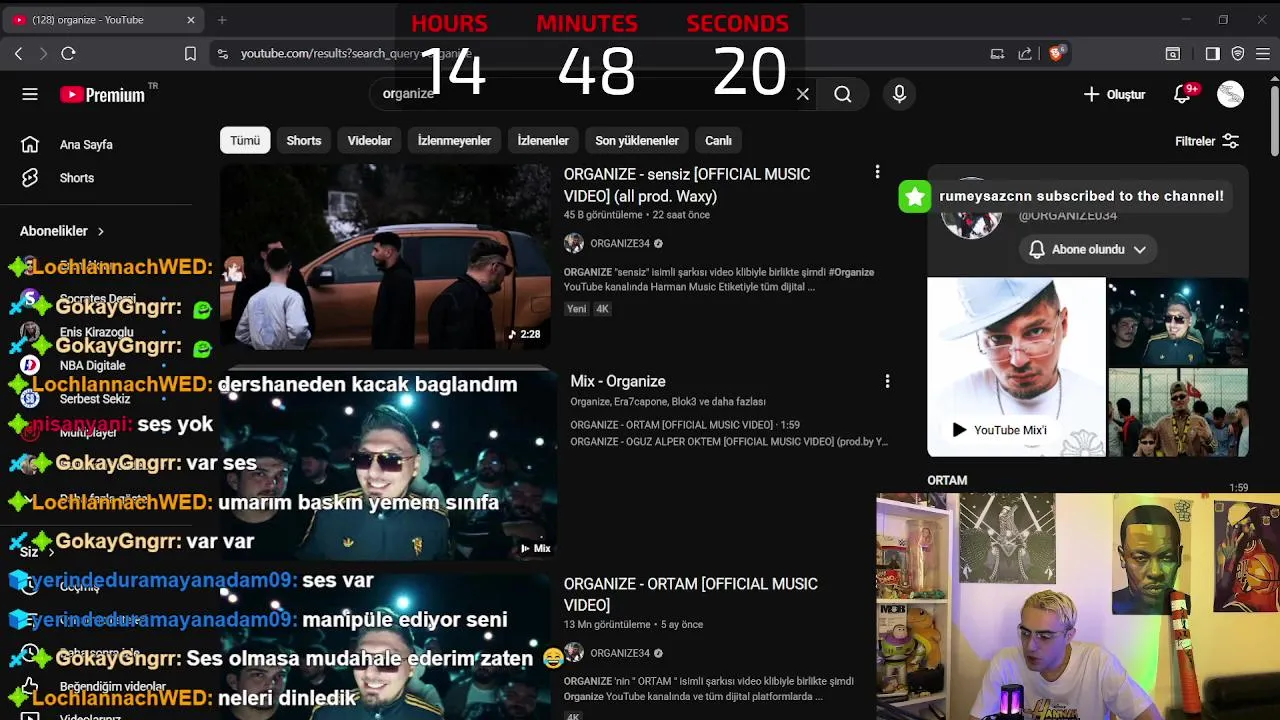Open the hamburger guide menu
This screenshot has height=720, width=1280.
click(30, 94)
